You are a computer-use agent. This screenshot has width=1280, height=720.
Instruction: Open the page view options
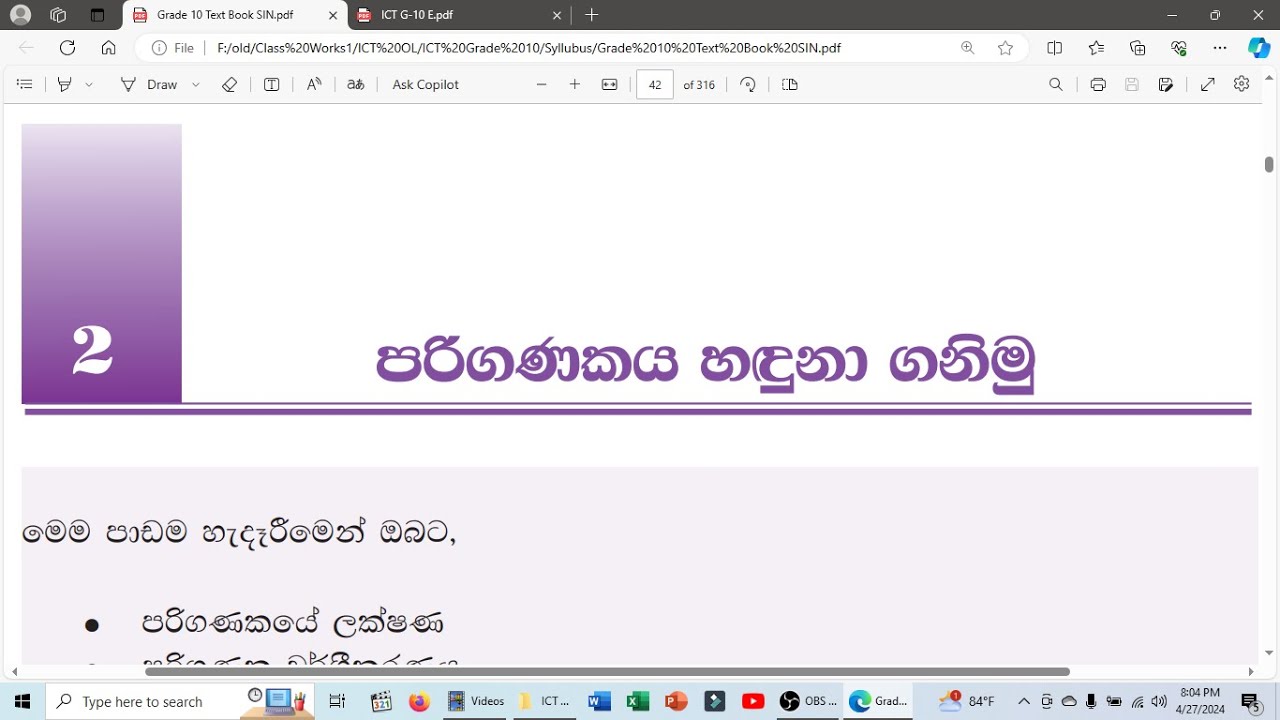tap(790, 85)
